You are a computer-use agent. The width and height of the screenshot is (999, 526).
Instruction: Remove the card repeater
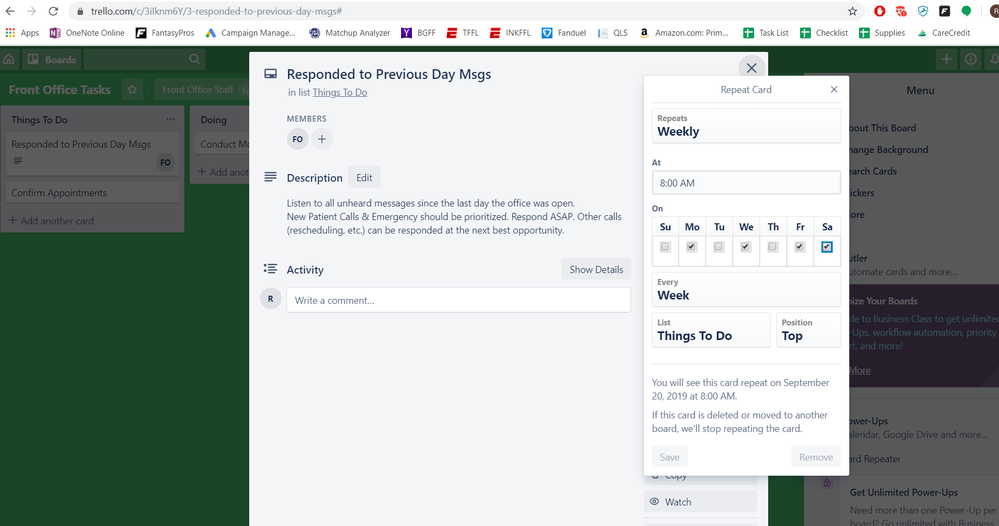tap(816, 457)
